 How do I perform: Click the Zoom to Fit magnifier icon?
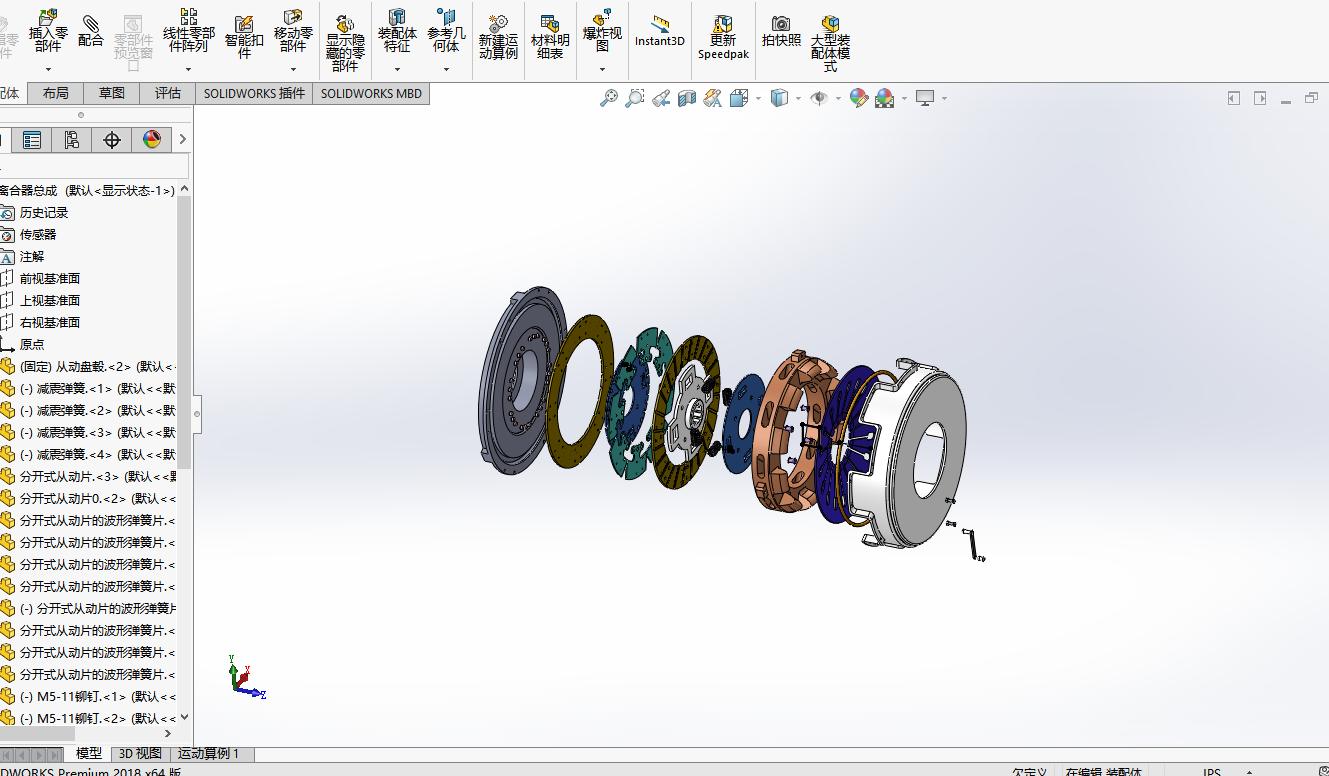coord(608,98)
